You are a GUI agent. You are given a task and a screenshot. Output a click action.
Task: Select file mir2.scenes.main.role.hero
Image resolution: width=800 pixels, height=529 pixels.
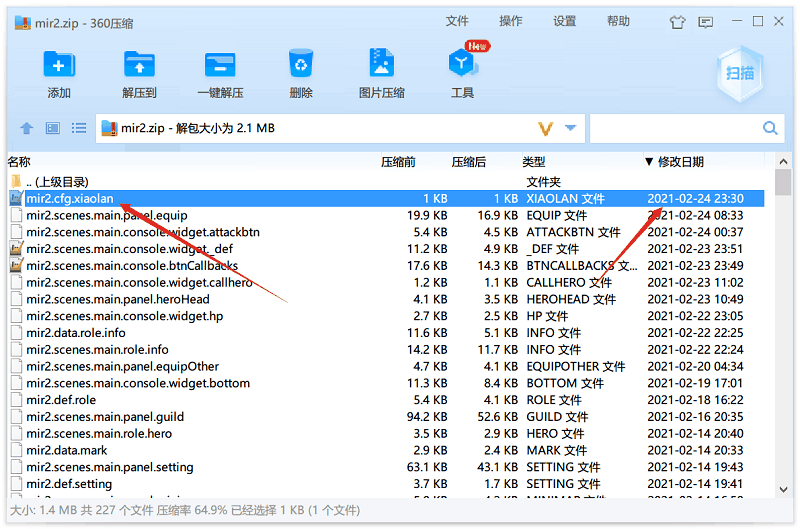(386, 434)
